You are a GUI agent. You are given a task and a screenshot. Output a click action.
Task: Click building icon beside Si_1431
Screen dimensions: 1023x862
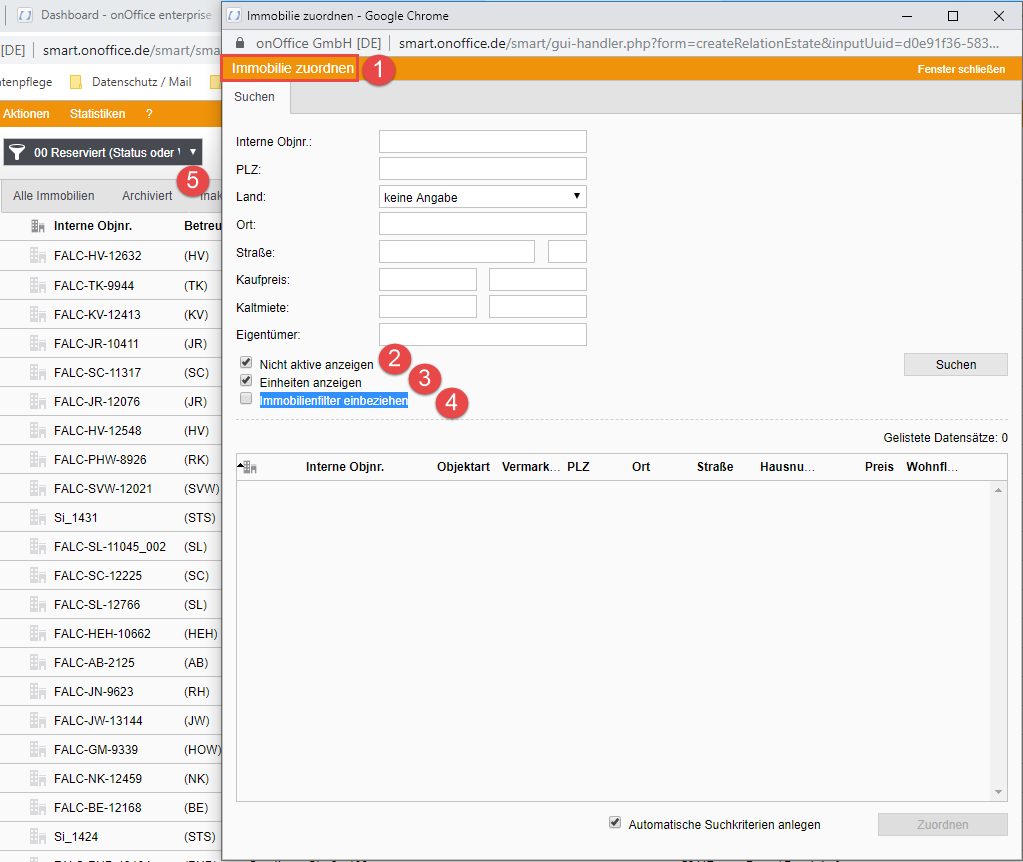point(38,518)
